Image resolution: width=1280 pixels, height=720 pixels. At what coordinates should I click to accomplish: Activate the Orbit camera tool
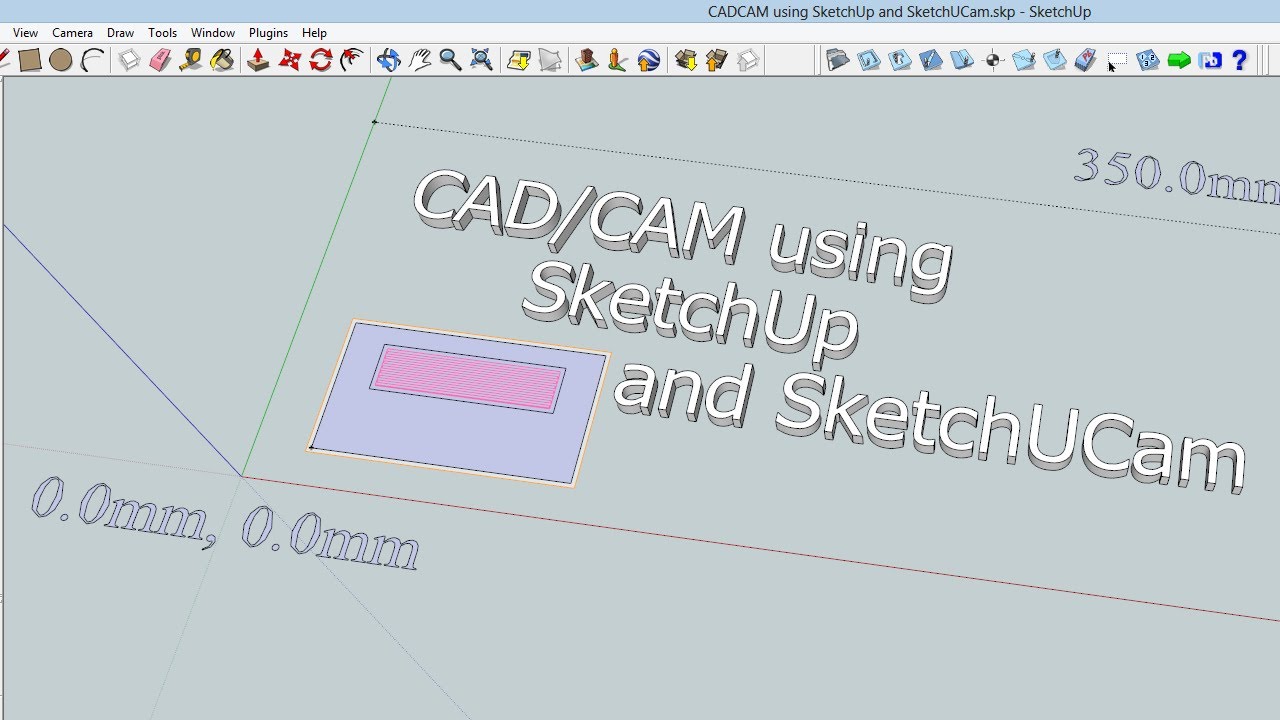(388, 60)
